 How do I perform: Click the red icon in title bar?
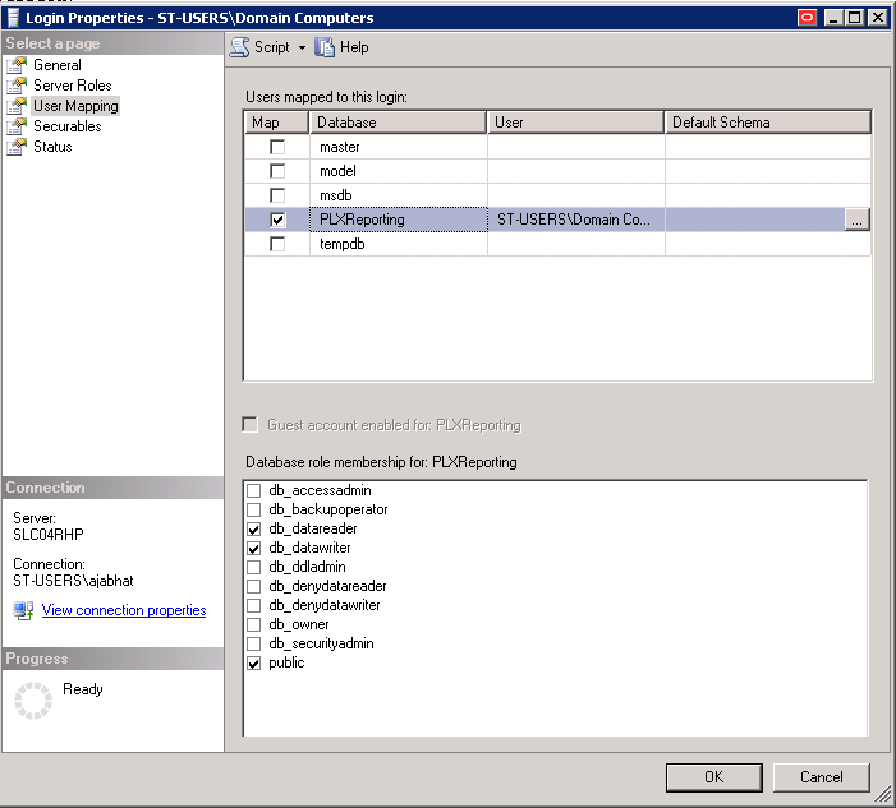[807, 18]
